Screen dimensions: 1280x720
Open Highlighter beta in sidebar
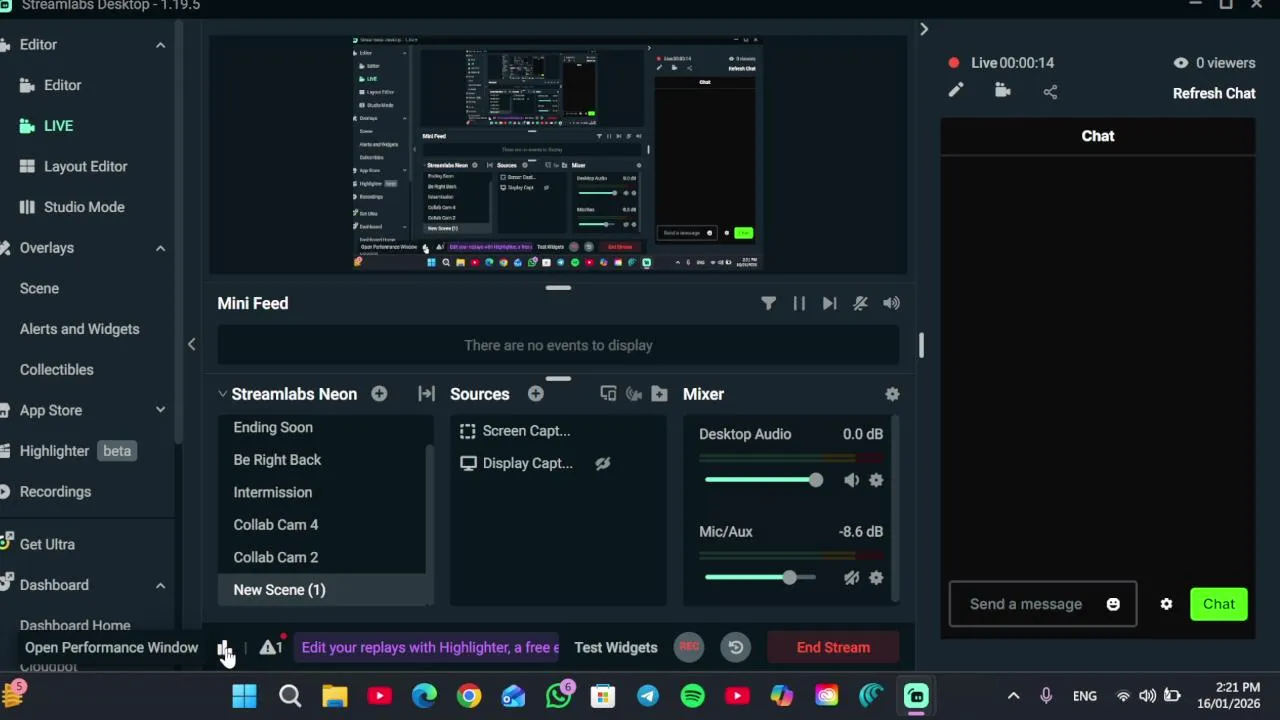tap(68, 451)
